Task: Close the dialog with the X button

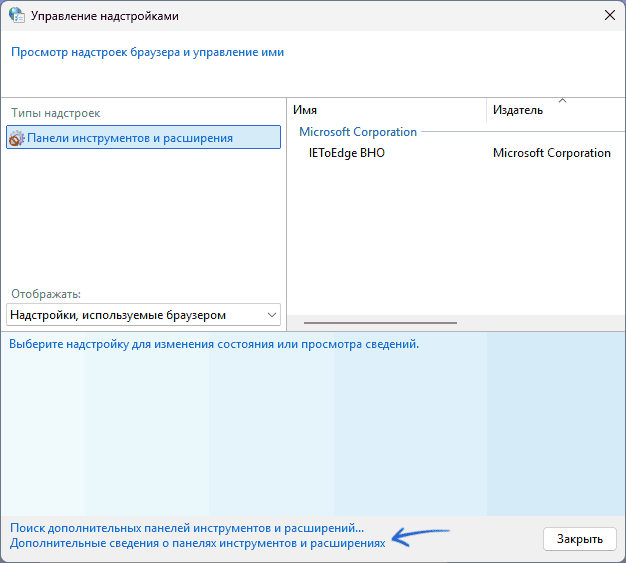Action: point(609,15)
